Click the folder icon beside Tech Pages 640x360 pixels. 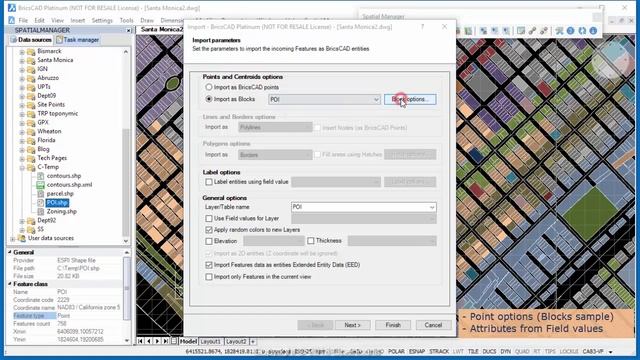coord(31,158)
